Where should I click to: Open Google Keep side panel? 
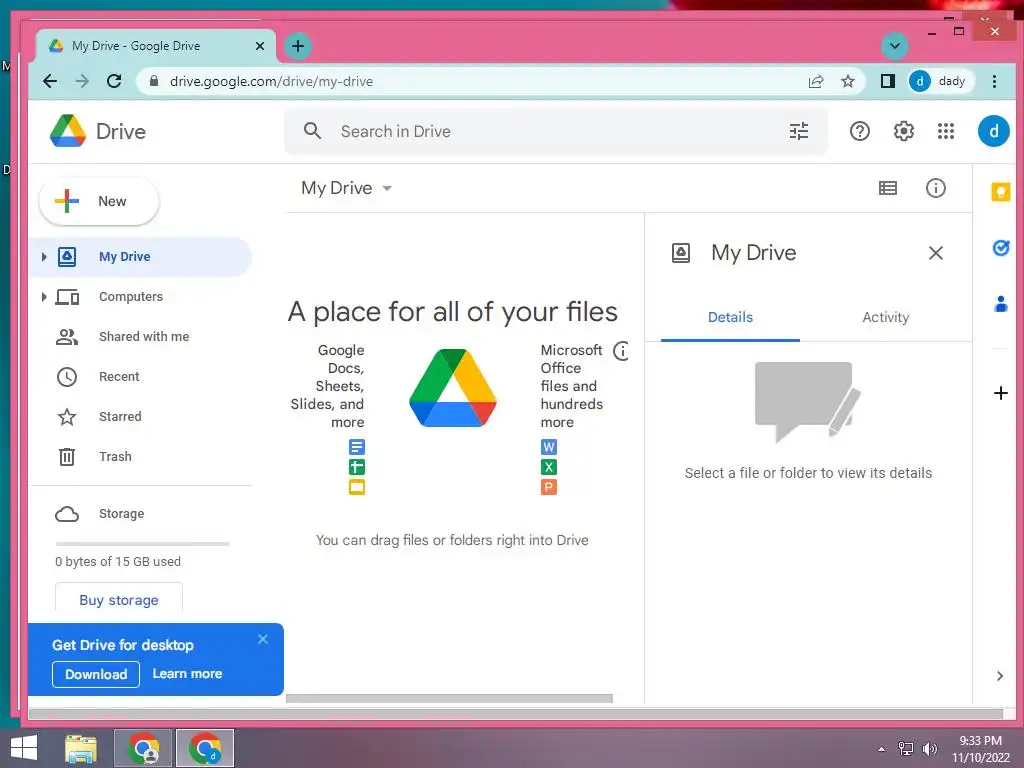[x=1000, y=191]
